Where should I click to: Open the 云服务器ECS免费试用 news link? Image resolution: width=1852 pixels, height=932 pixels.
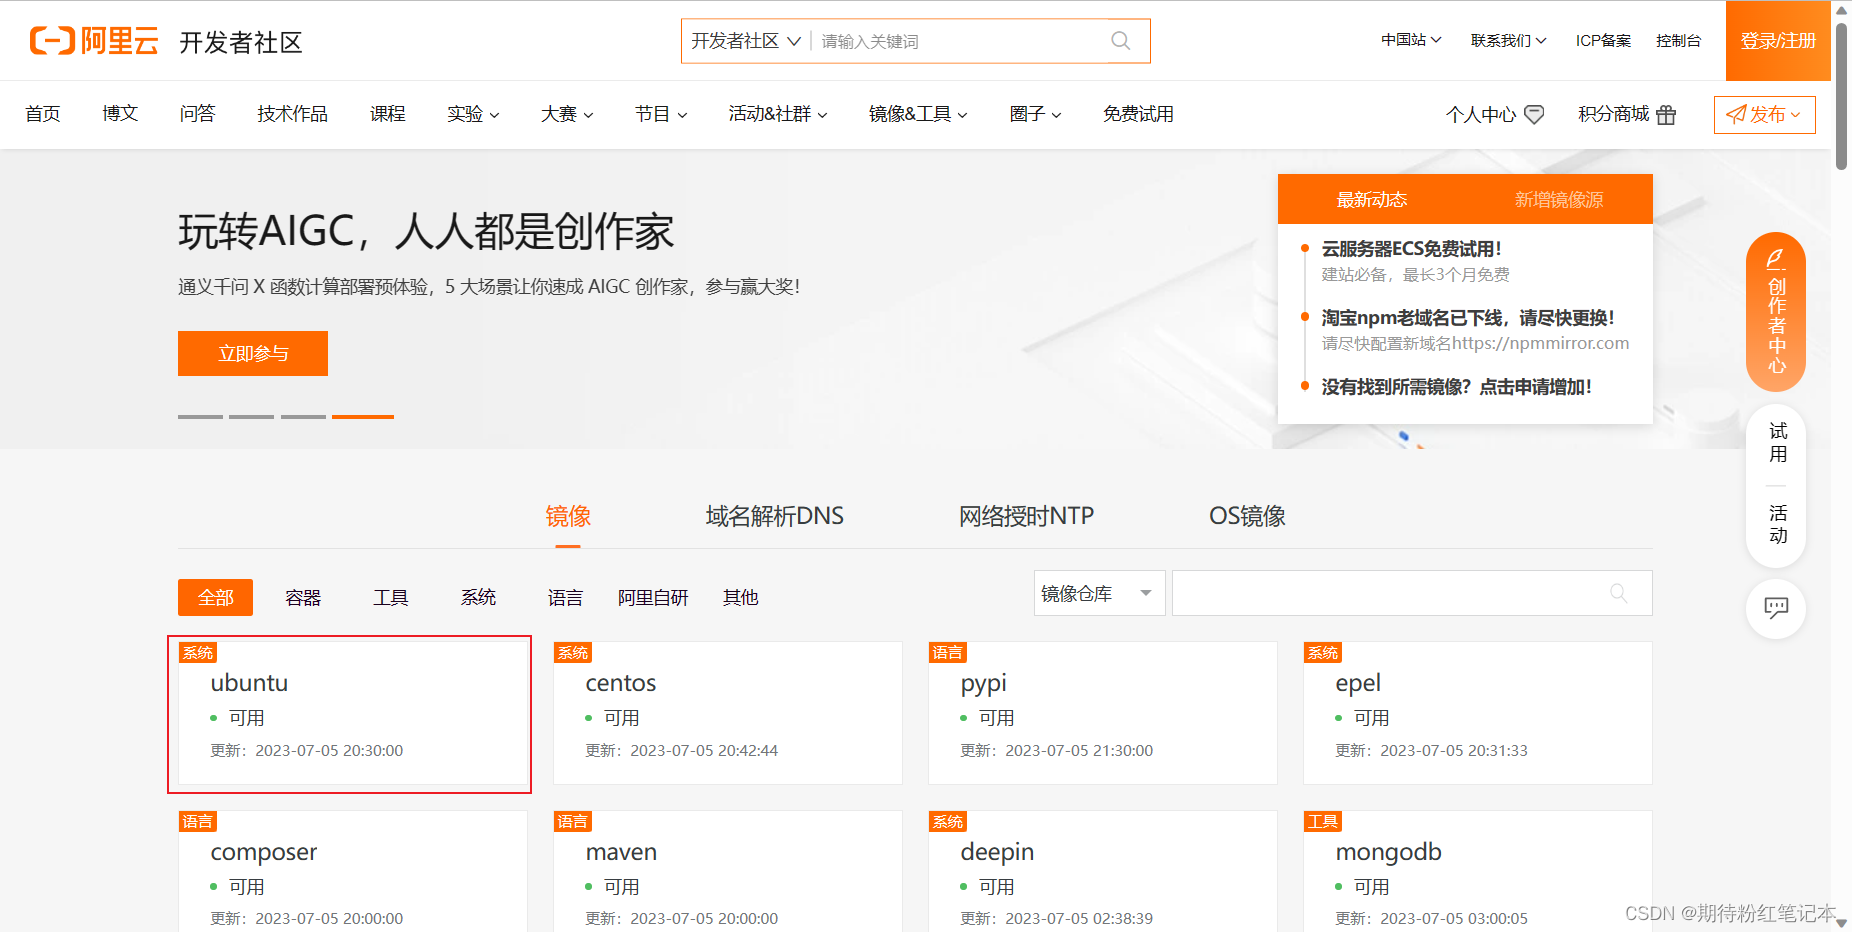click(1411, 249)
